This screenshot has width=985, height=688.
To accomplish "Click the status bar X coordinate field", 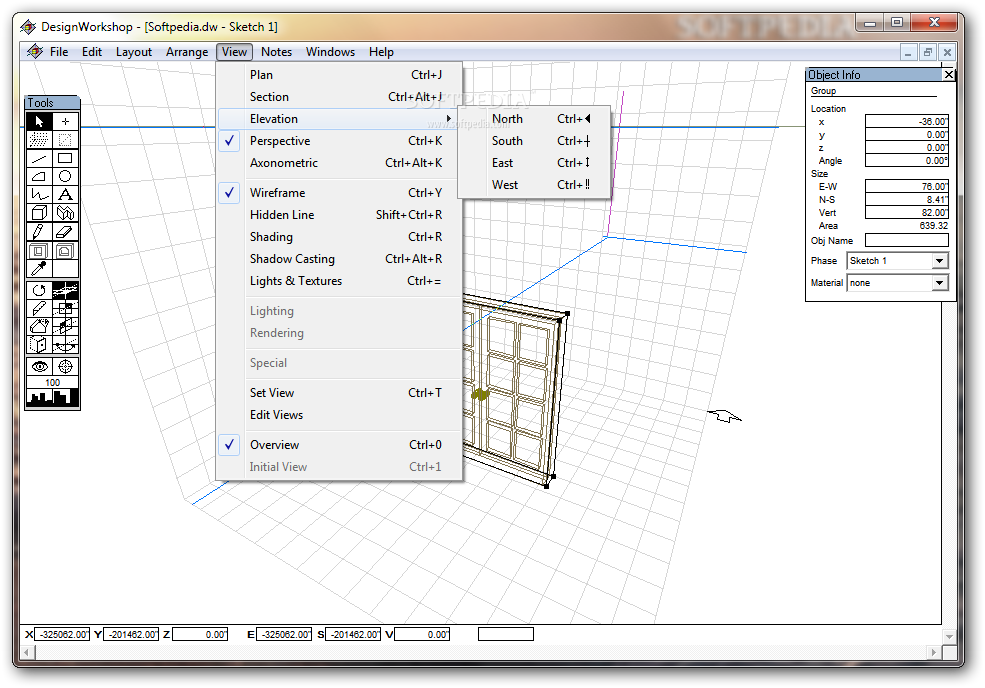I will (x=62, y=635).
